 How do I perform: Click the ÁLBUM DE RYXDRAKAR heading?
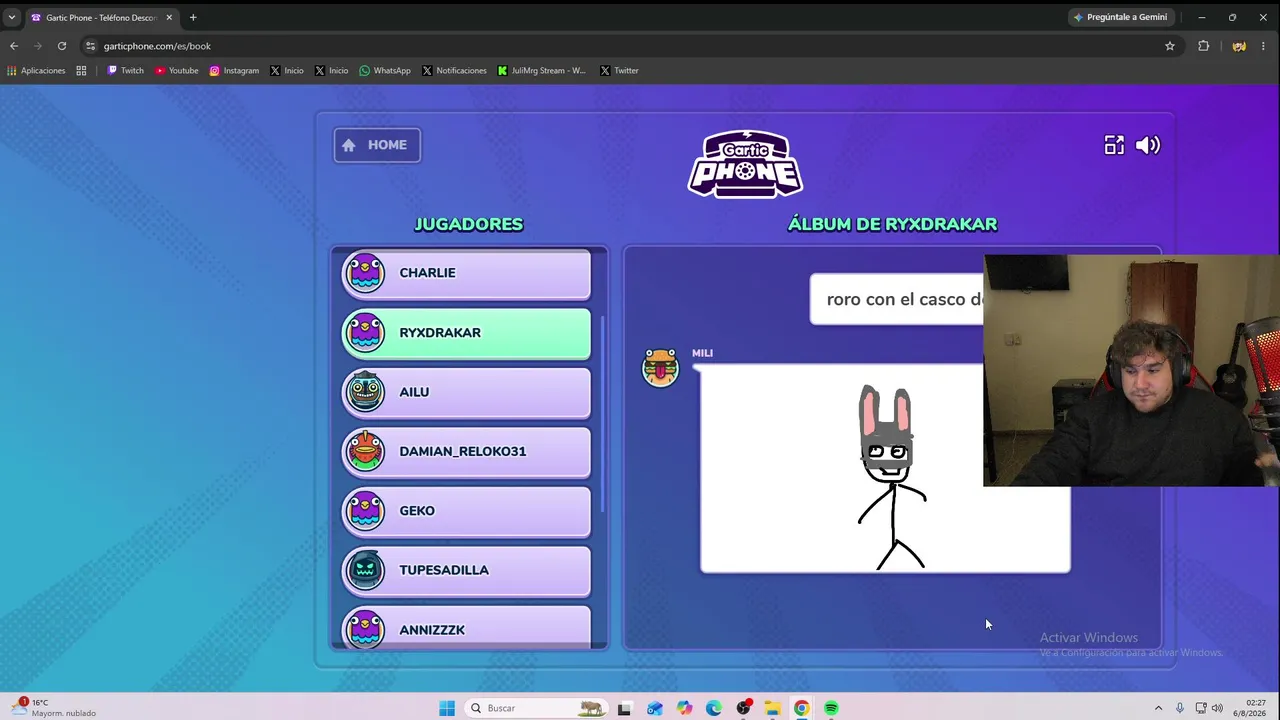point(892,224)
